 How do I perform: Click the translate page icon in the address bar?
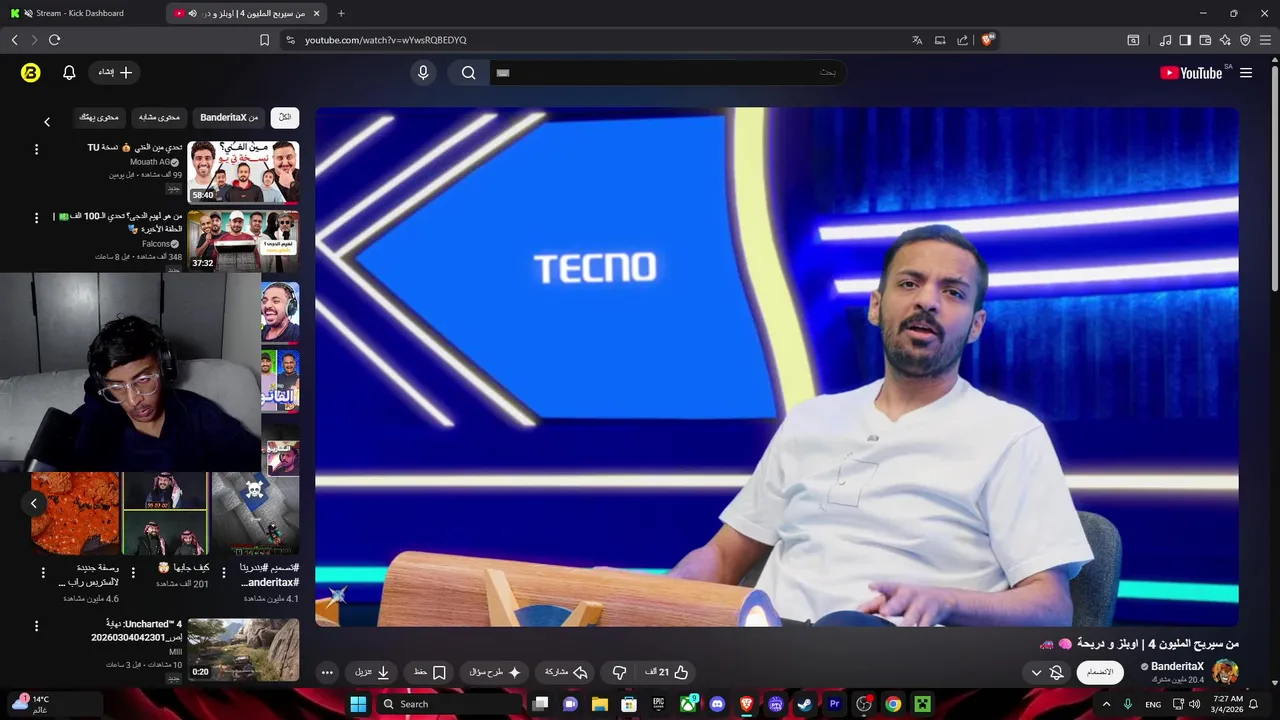click(x=917, y=40)
